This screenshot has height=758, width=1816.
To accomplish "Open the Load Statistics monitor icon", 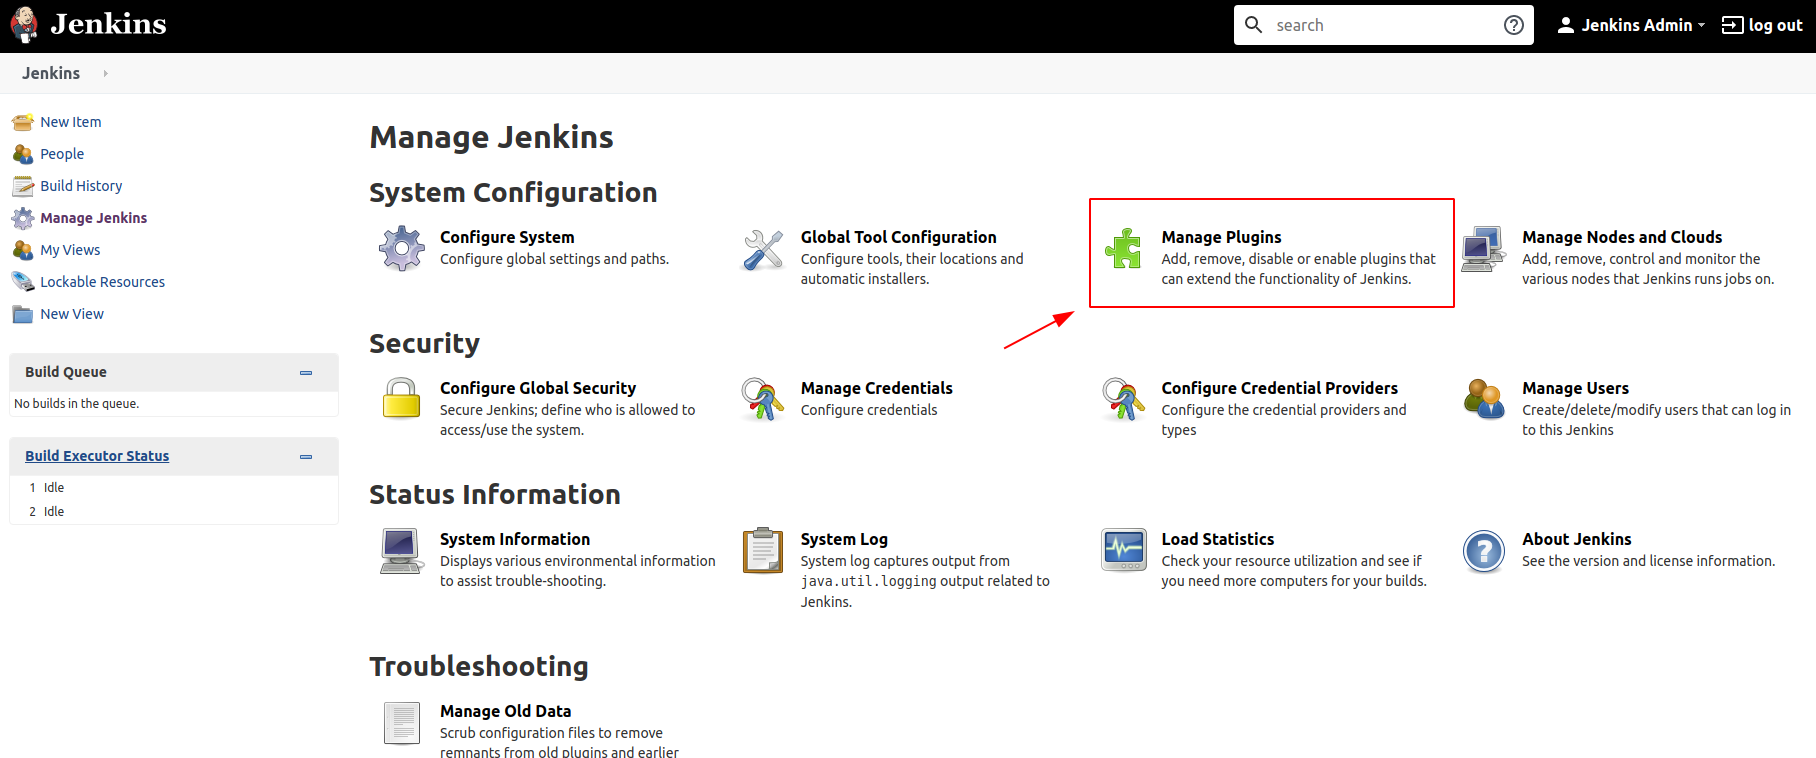I will click(x=1123, y=550).
